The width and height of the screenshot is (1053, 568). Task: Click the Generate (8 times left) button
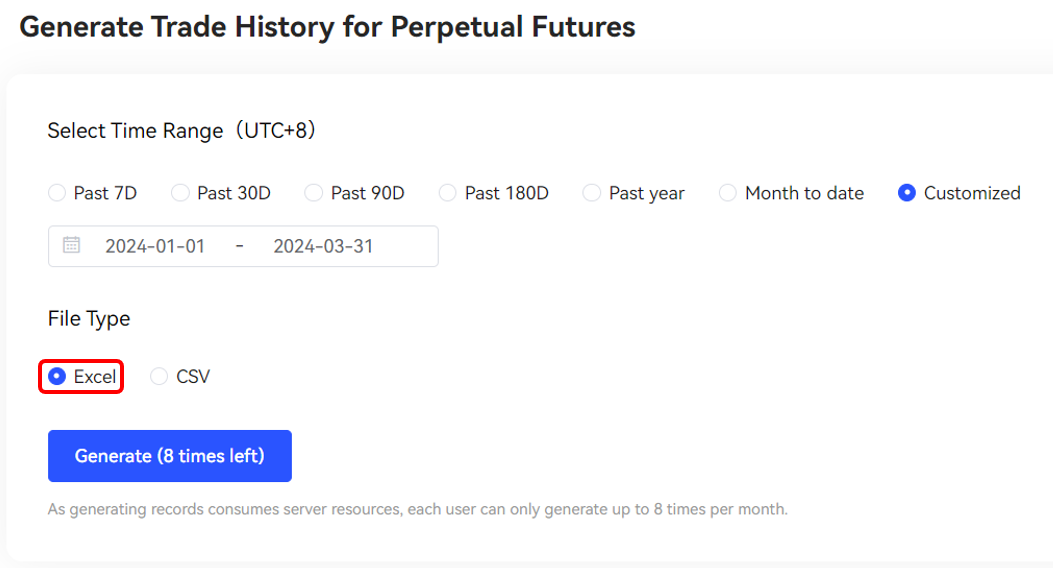click(x=170, y=456)
